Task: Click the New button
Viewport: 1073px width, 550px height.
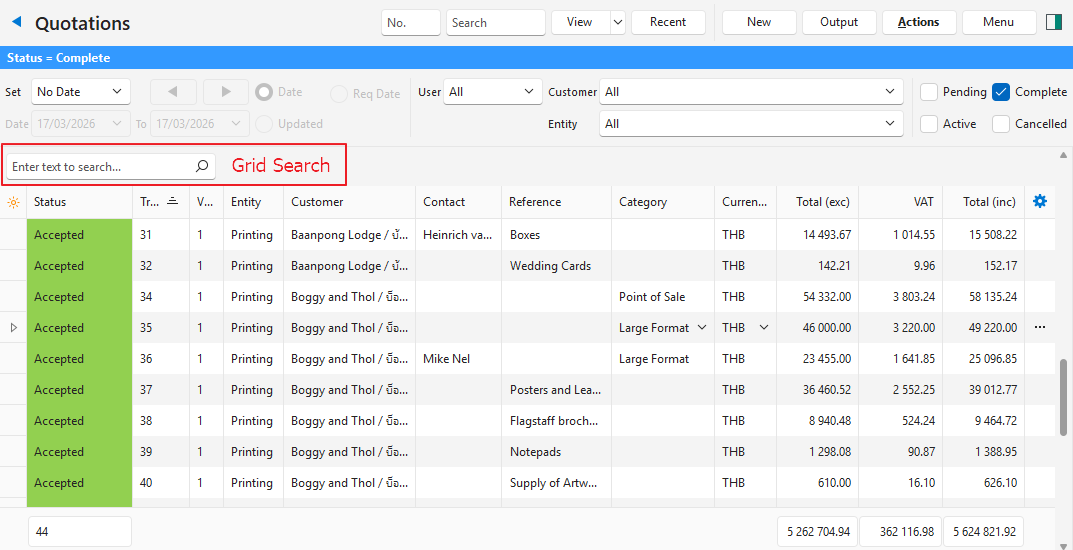Action: coord(759,22)
